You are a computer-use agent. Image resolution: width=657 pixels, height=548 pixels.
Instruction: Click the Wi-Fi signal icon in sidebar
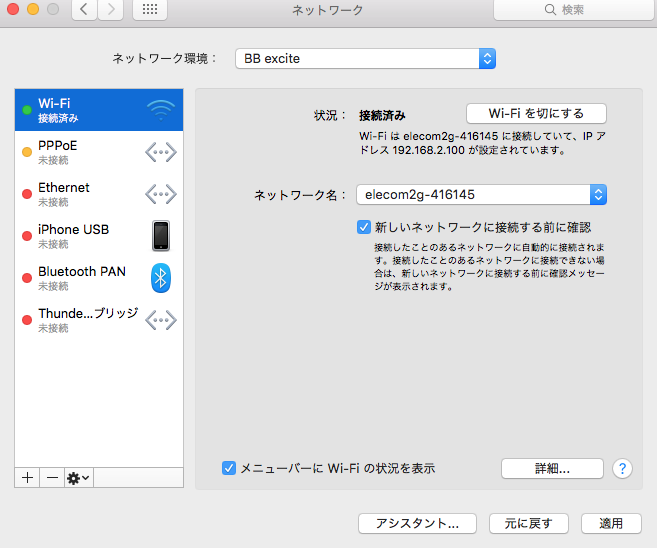click(x=160, y=110)
